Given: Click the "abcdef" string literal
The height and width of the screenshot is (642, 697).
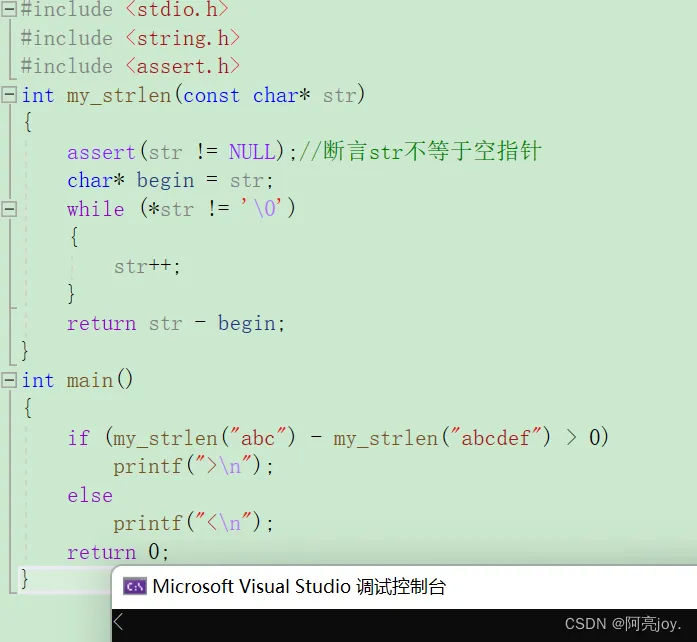Looking at the screenshot, I should [x=496, y=438].
